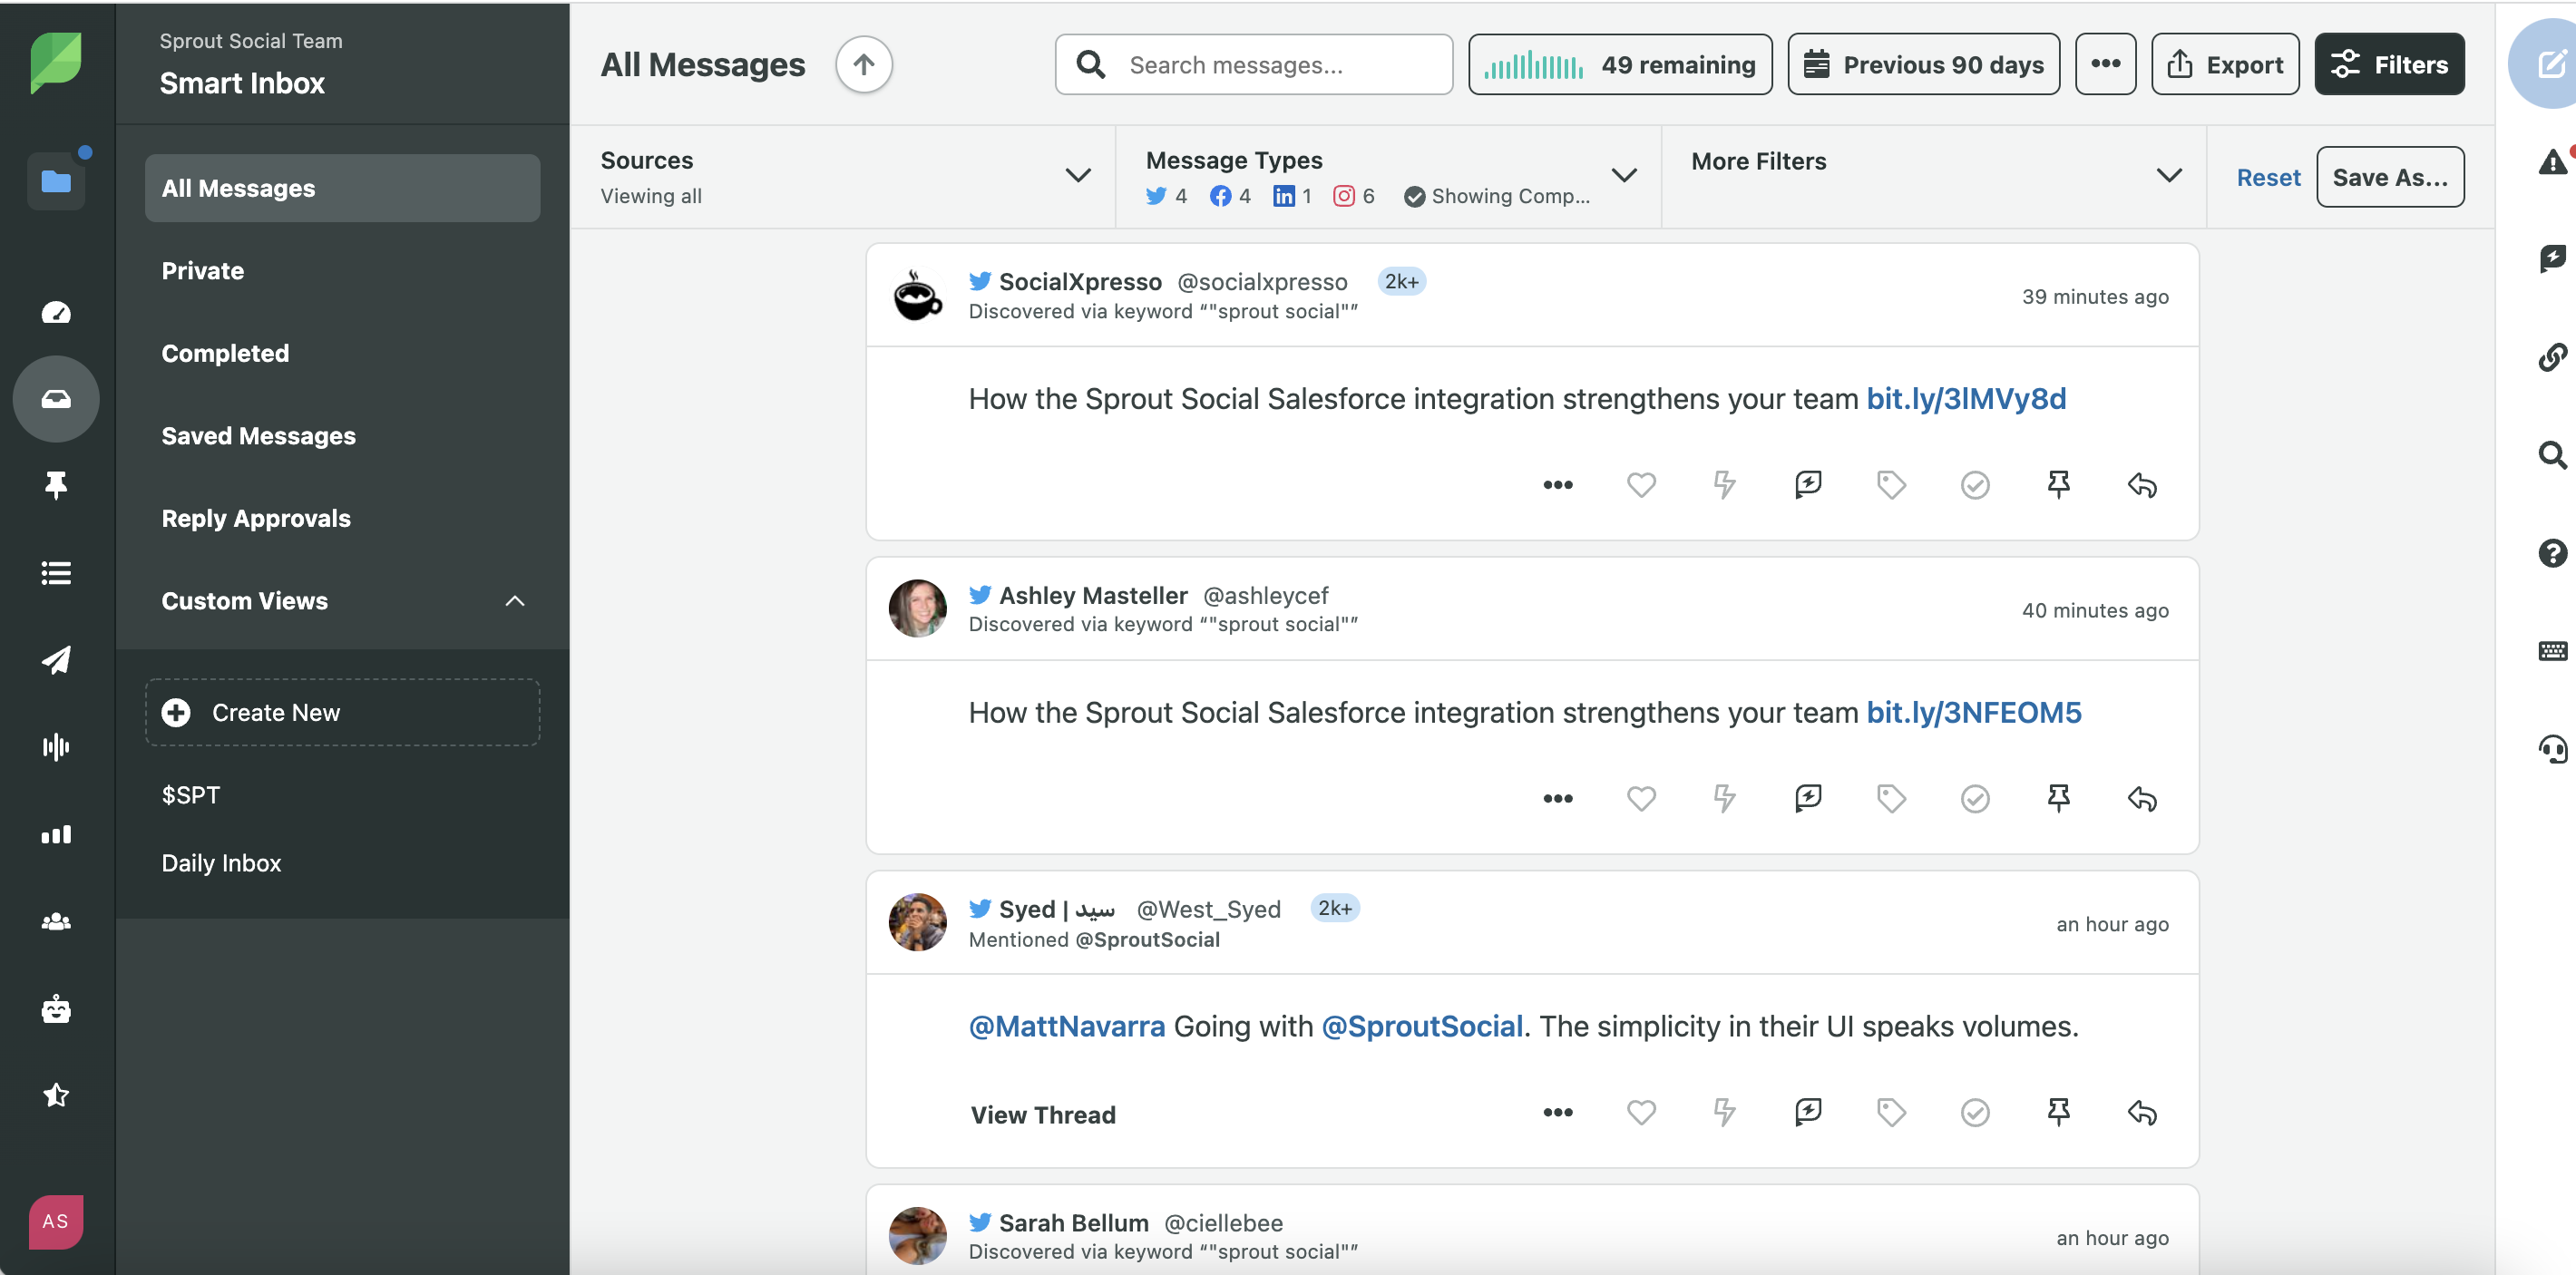Open the Reports bar chart icon
The height and width of the screenshot is (1275, 2576).
click(56, 835)
